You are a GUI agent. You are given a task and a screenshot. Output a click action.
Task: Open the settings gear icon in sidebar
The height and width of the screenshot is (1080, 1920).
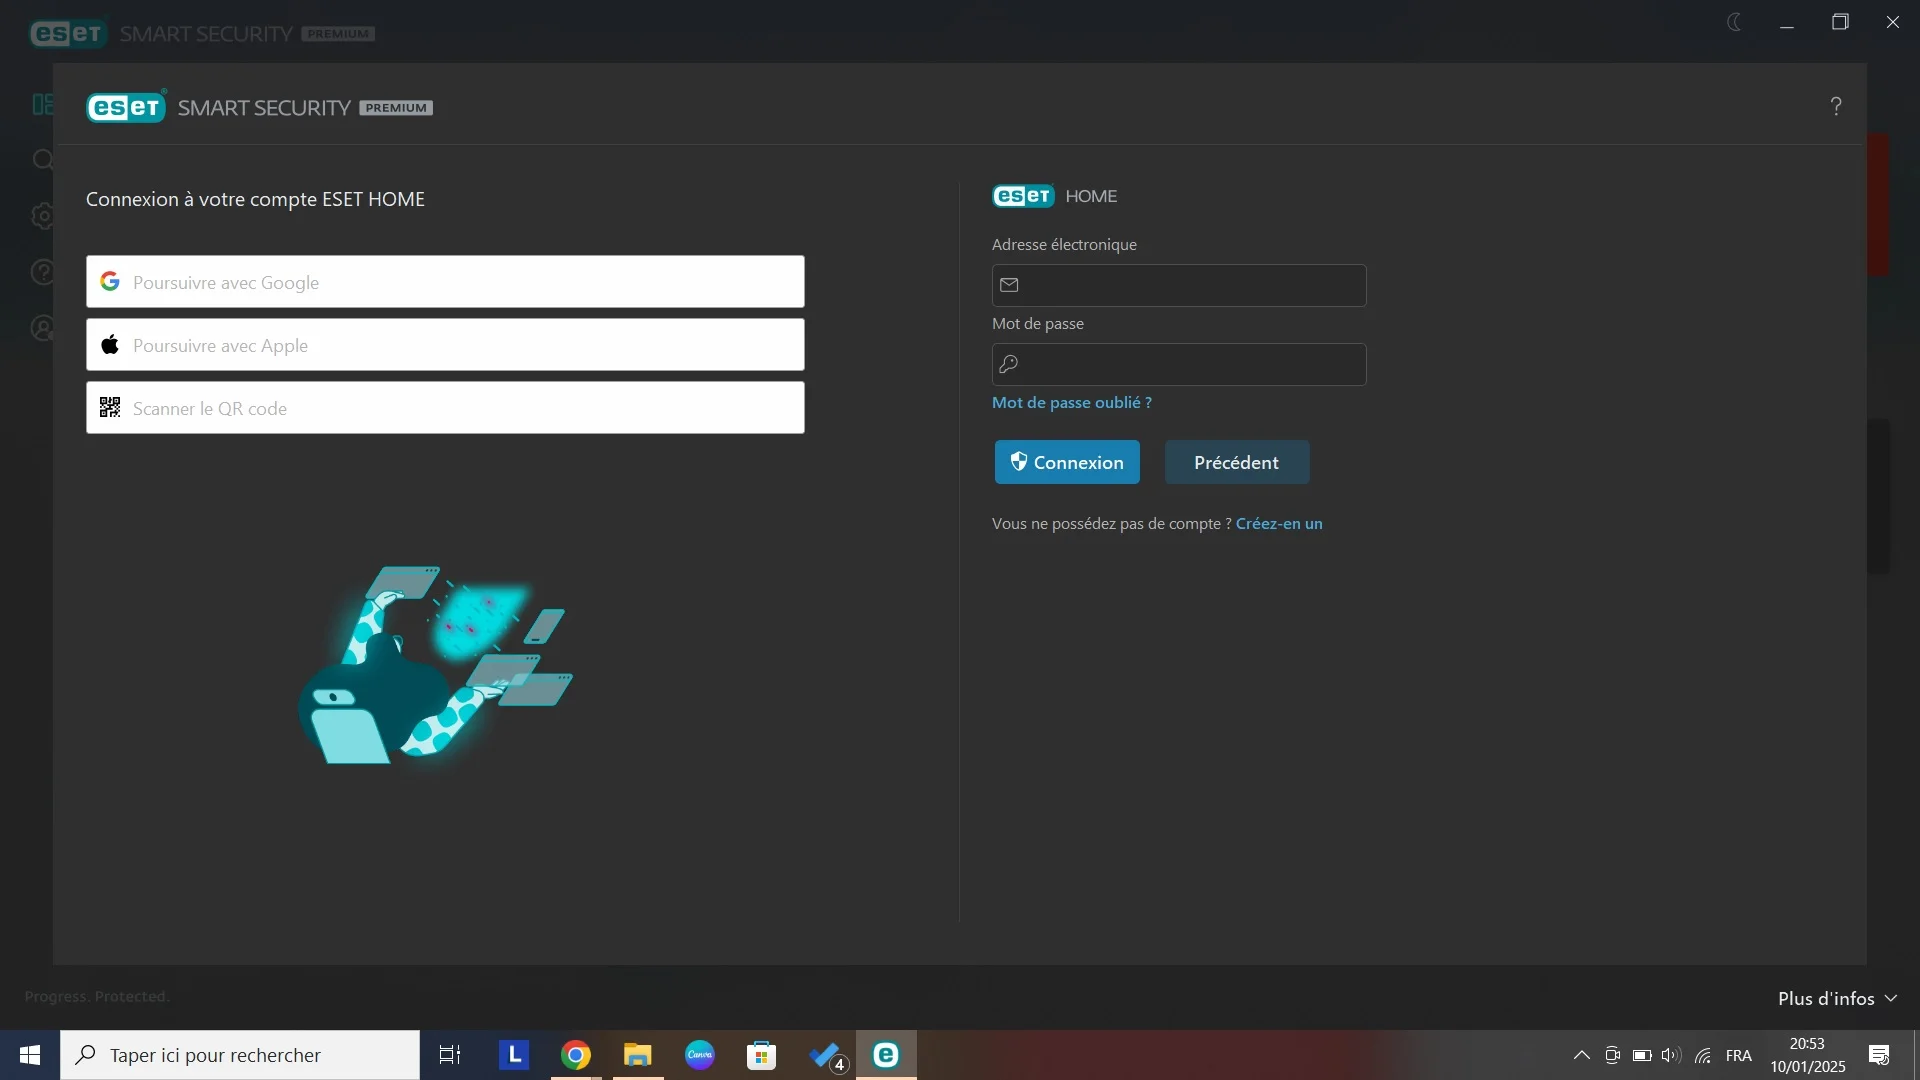[42, 216]
